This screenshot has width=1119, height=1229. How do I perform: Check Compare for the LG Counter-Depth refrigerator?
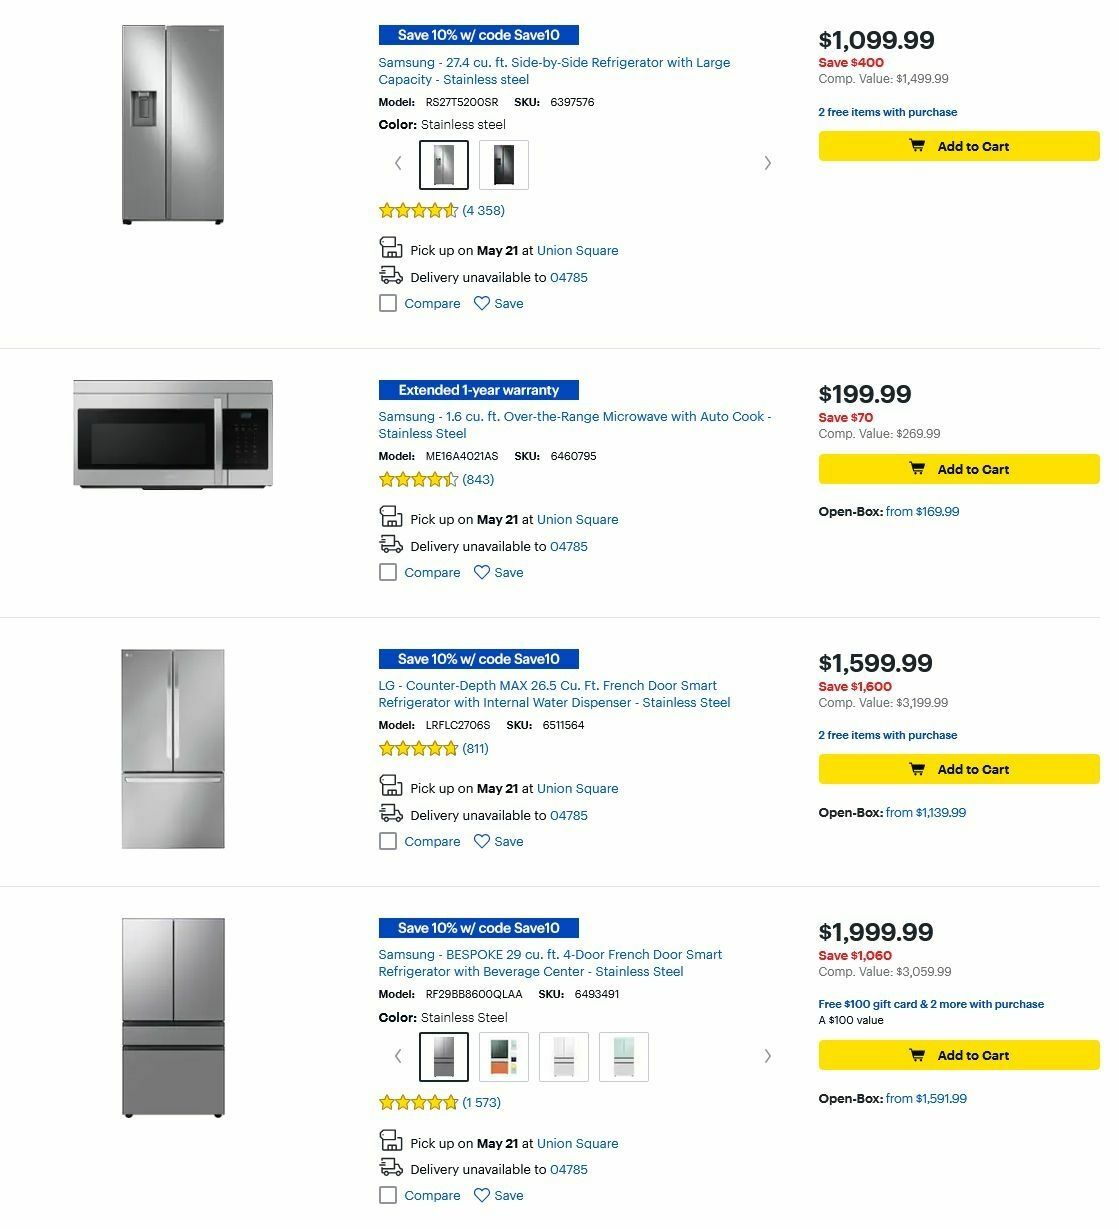click(x=388, y=841)
